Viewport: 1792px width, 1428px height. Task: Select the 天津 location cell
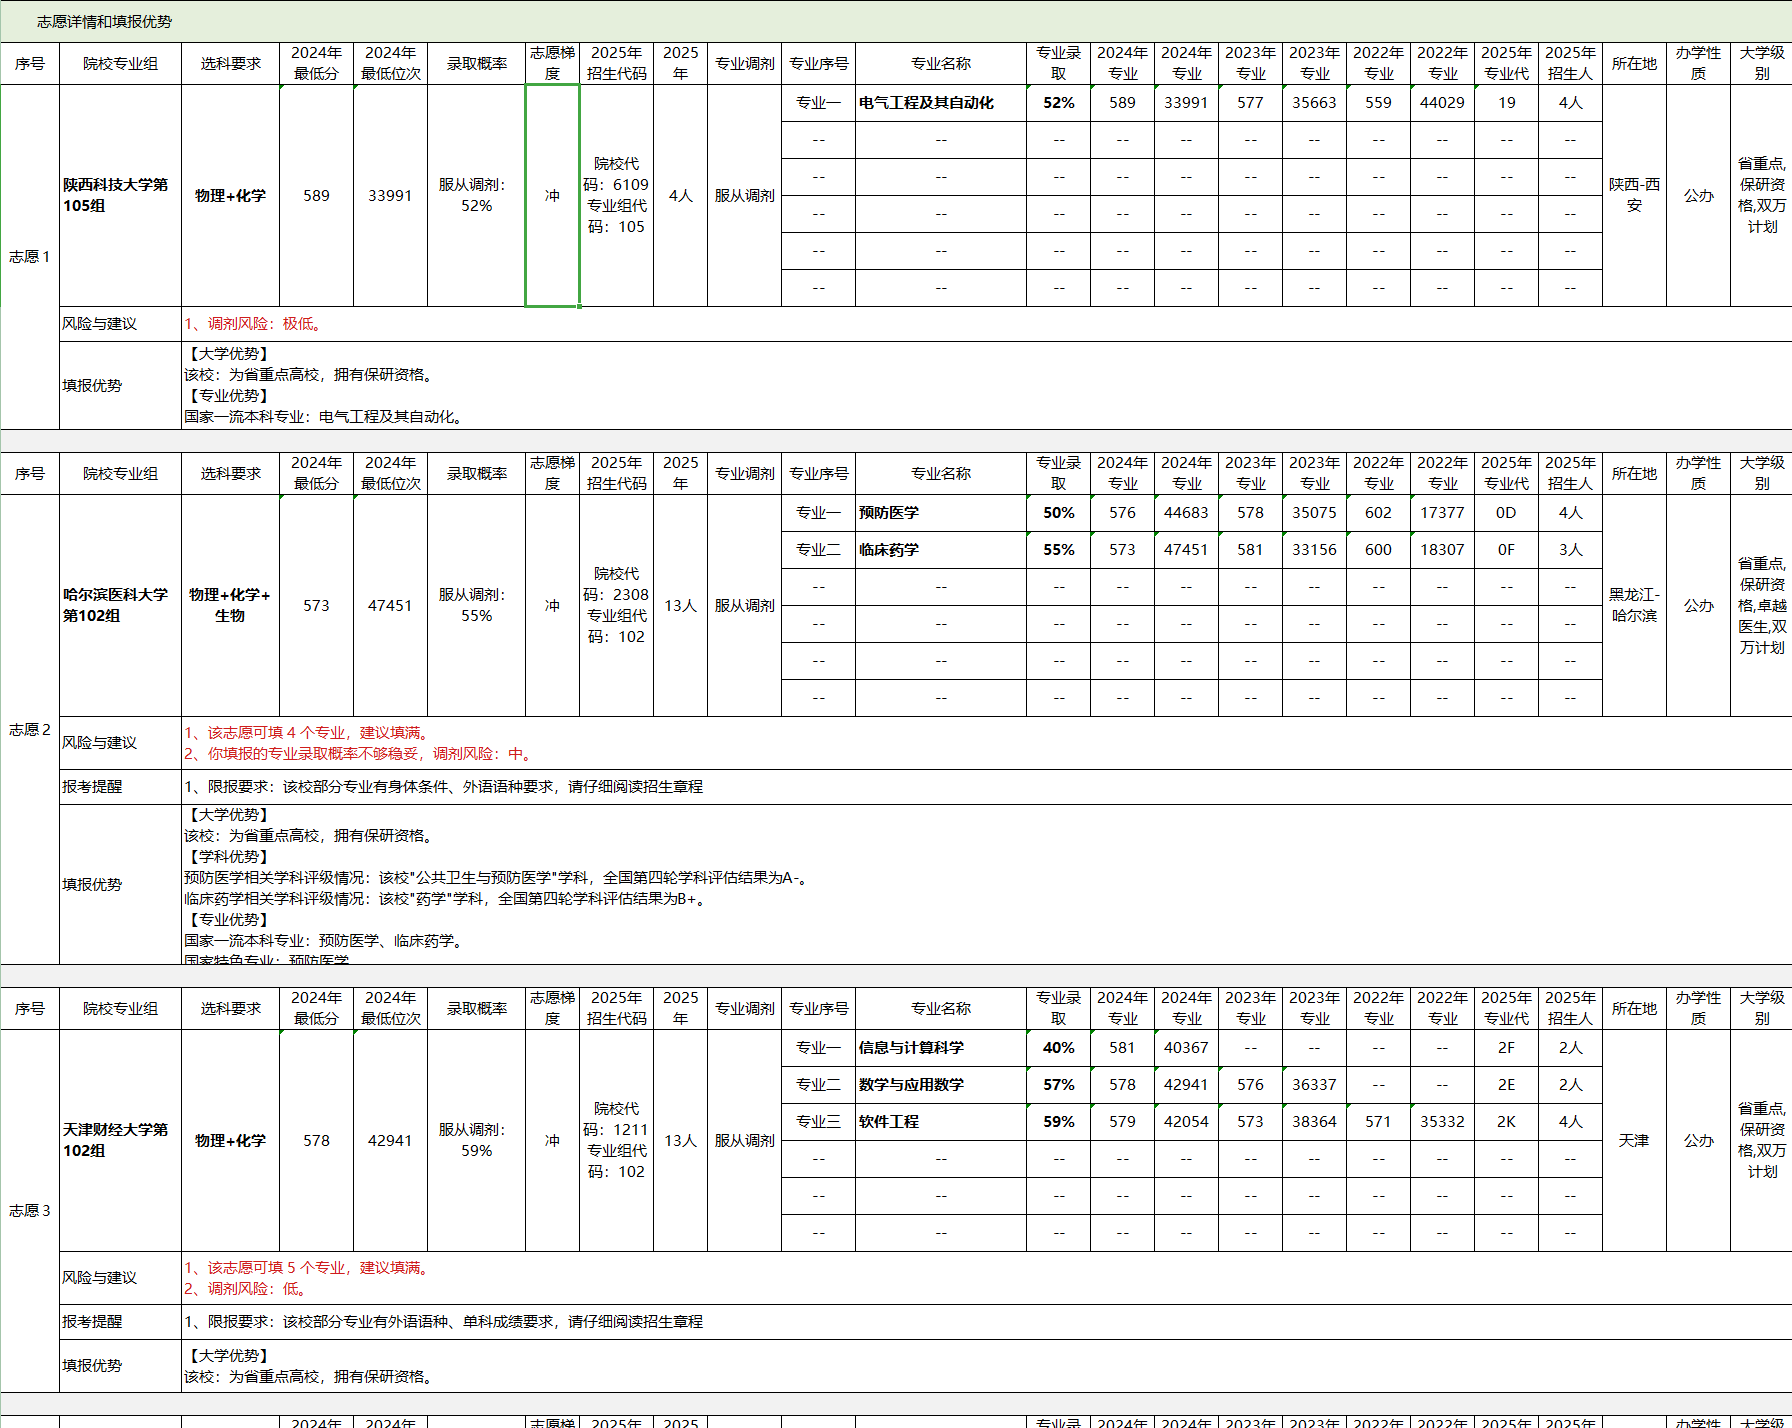pos(1634,1140)
